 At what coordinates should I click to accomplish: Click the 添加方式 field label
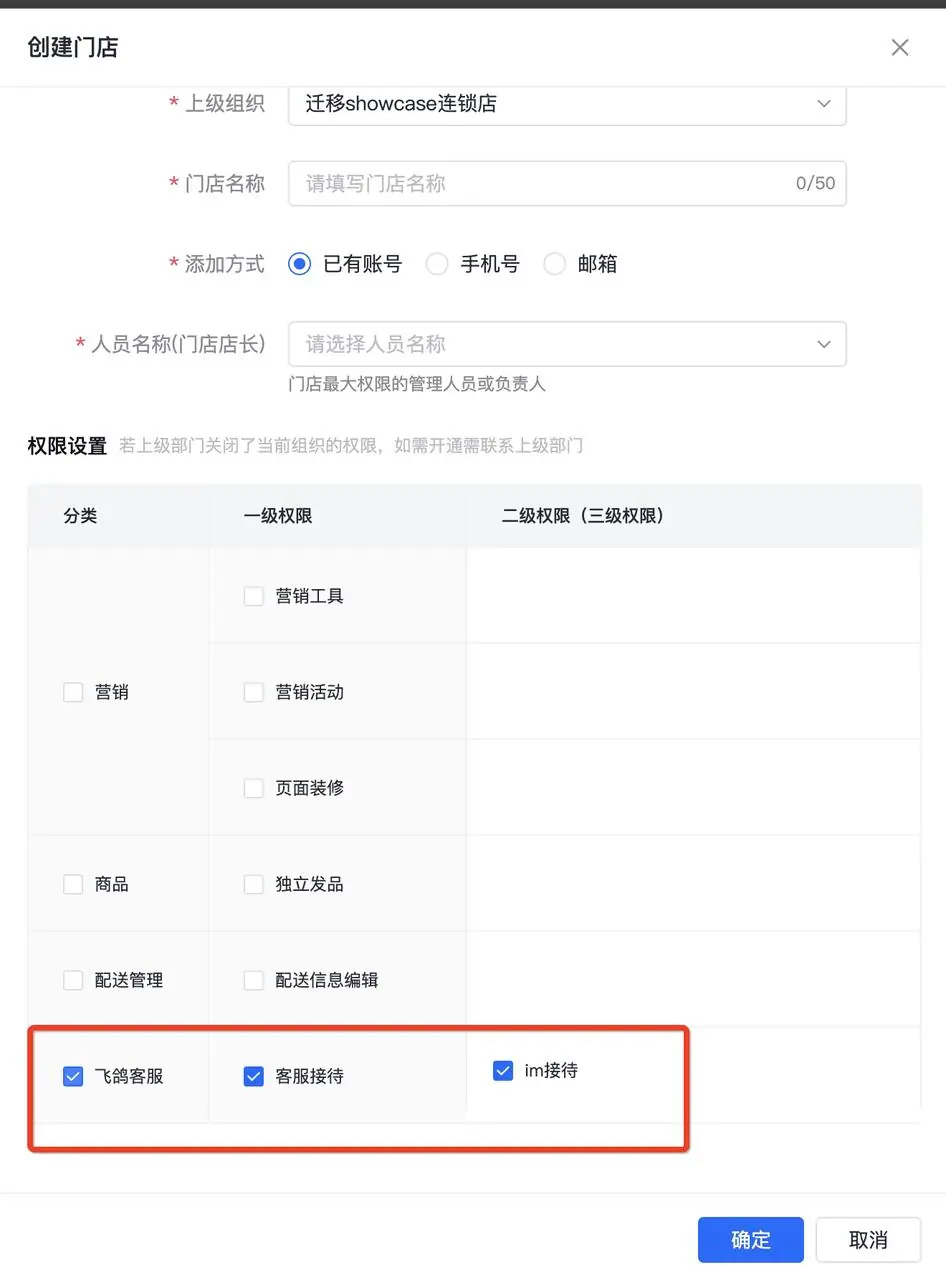point(225,264)
